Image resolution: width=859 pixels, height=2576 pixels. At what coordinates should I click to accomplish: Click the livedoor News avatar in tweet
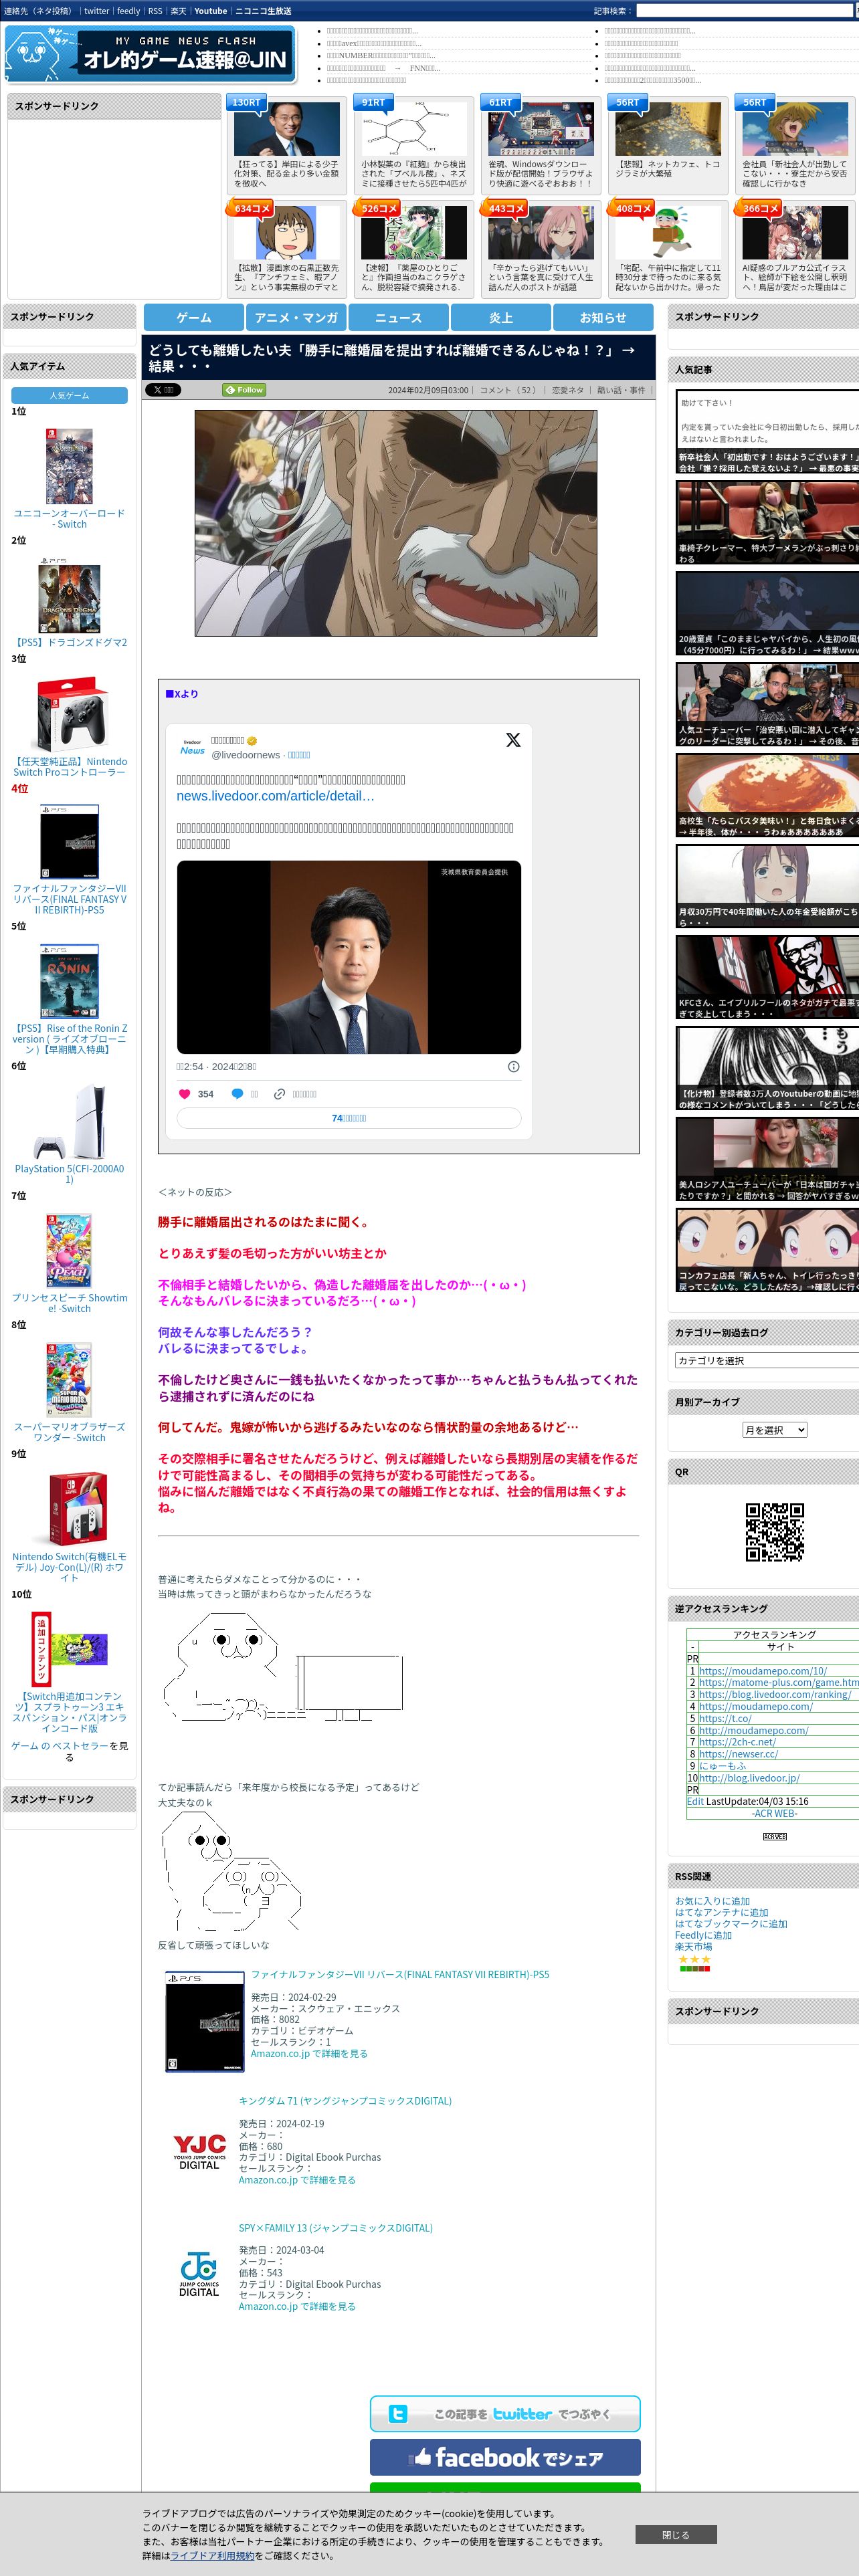click(192, 747)
